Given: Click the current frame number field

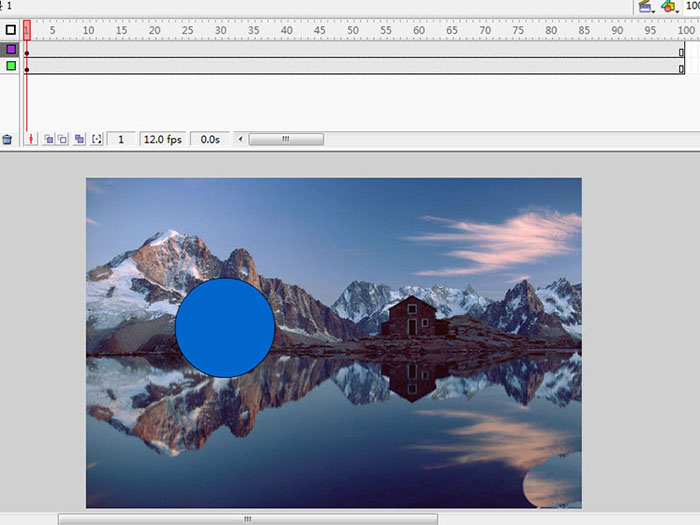Looking at the screenshot, I should [x=121, y=140].
